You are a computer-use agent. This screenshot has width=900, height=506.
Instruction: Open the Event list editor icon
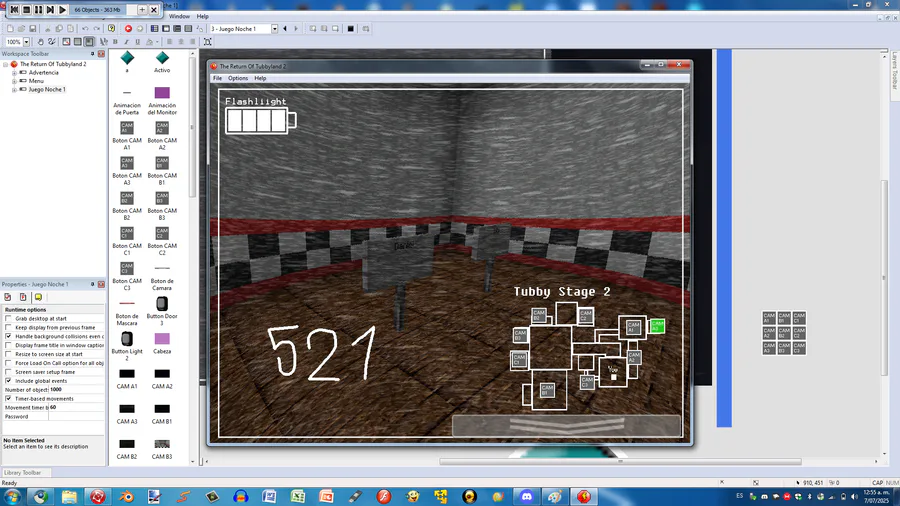click(188, 29)
